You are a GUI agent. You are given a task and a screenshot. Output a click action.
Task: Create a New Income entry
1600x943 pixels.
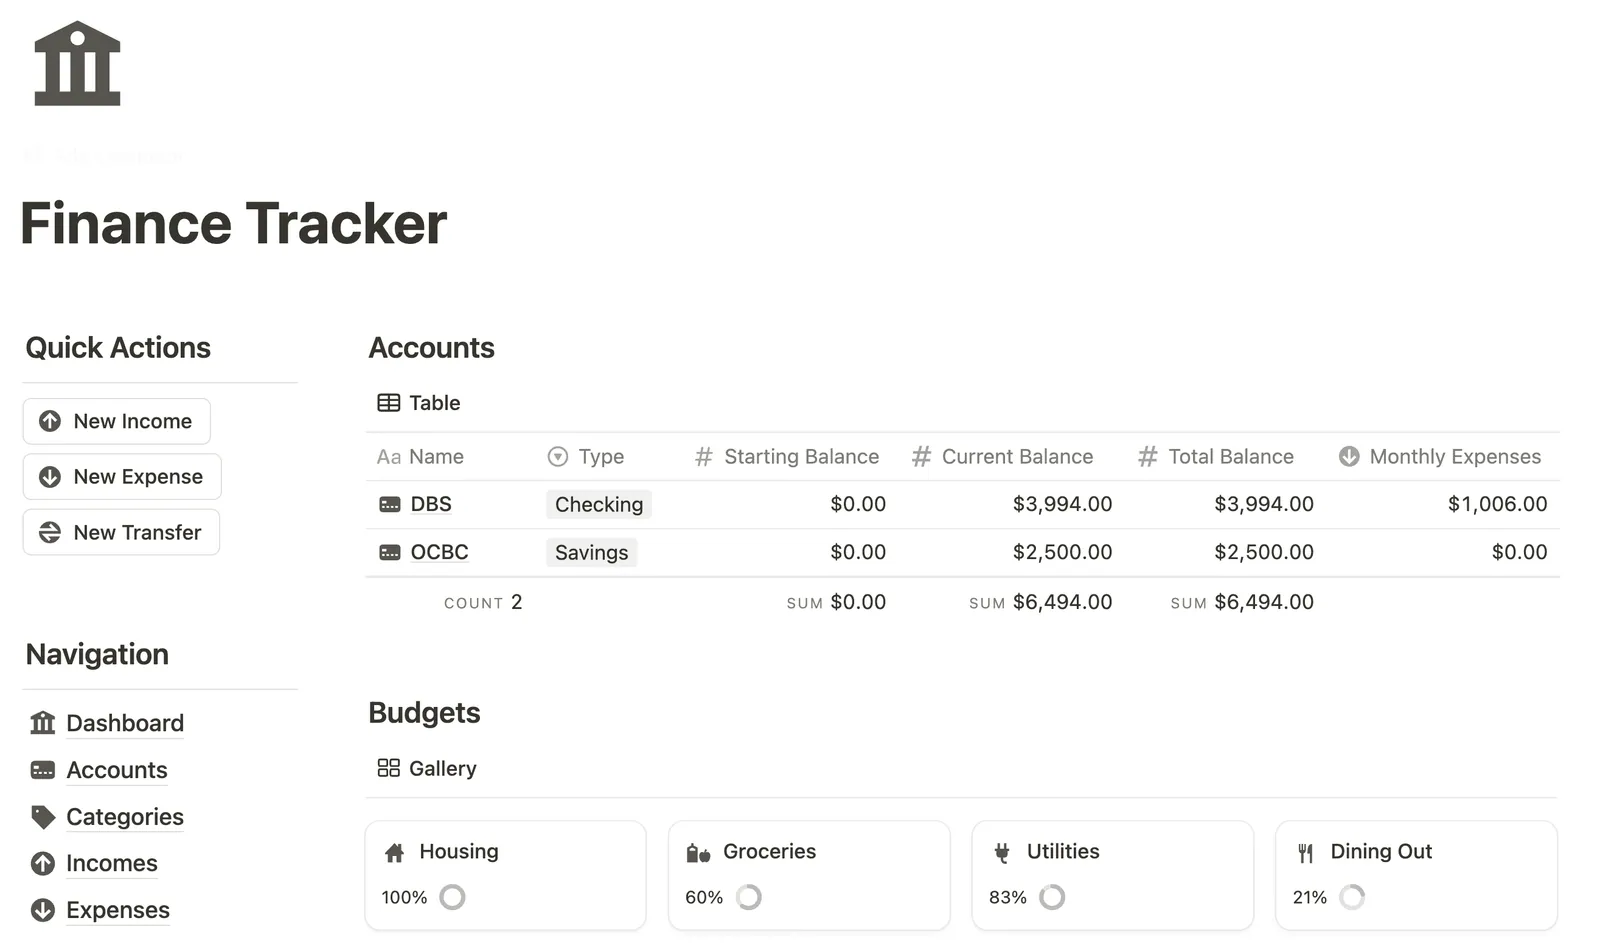point(117,421)
